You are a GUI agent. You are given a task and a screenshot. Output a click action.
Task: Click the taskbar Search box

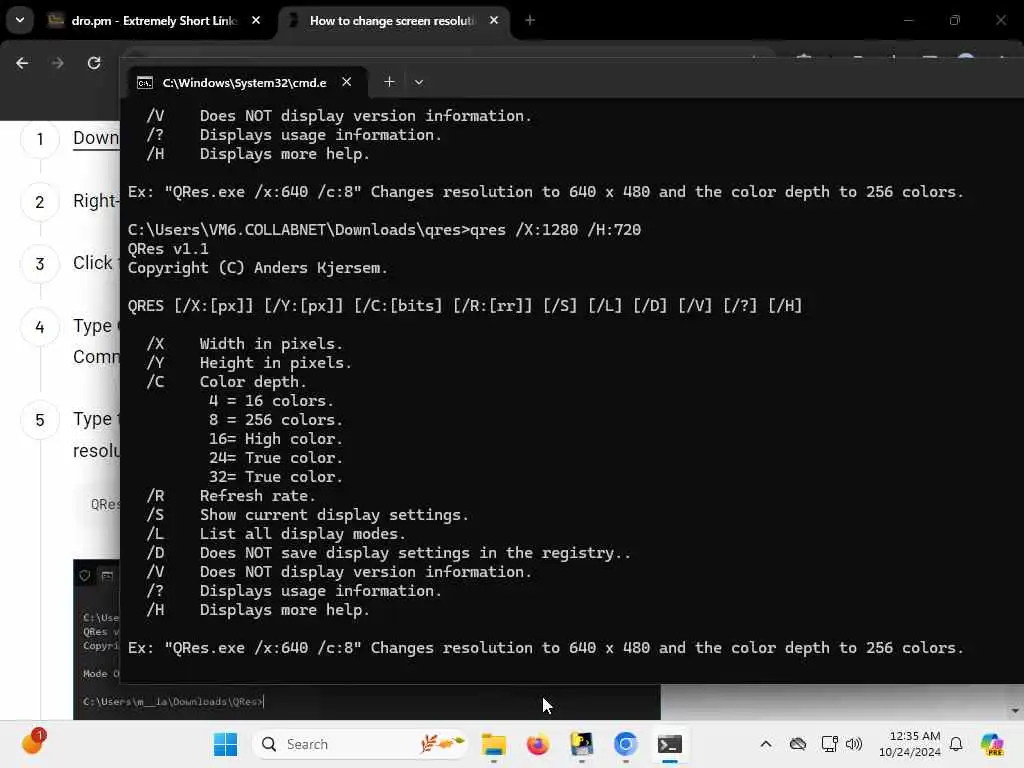(x=360, y=744)
